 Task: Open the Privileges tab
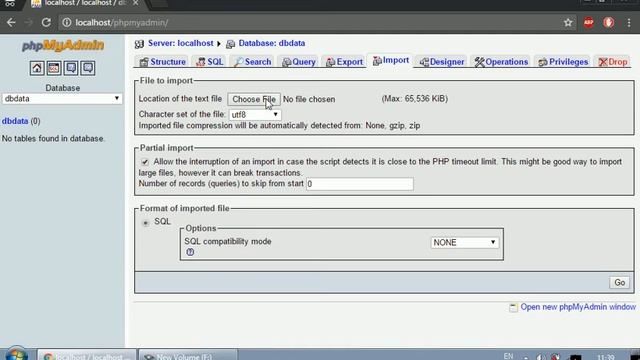563,62
